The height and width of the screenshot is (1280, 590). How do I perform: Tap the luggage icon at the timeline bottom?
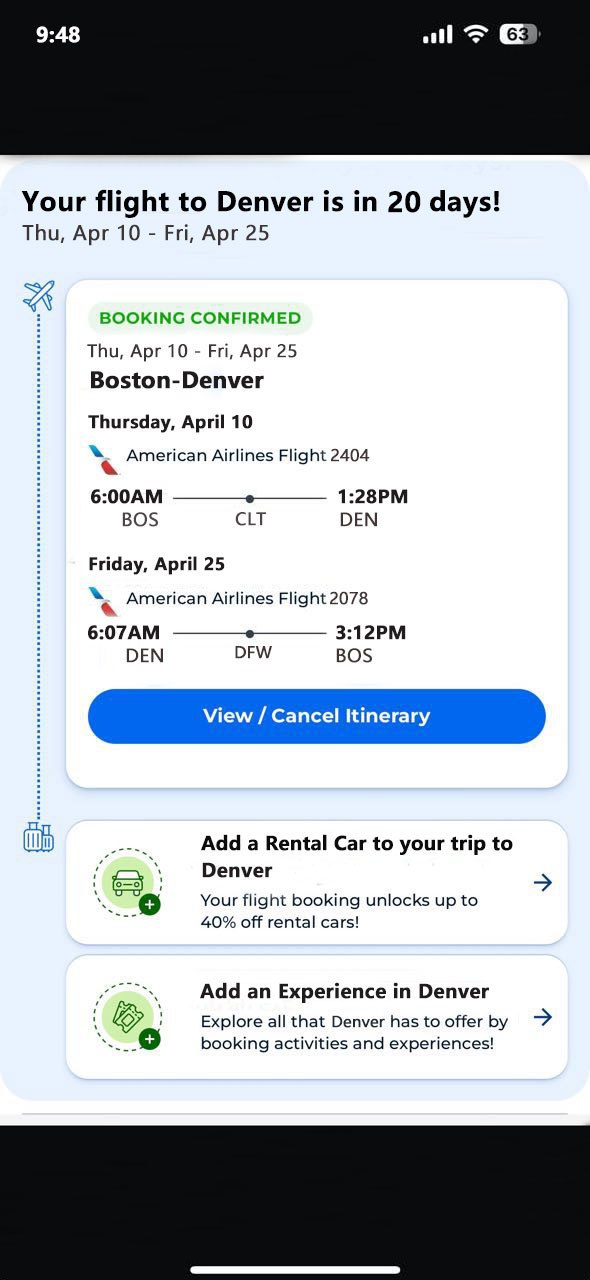(38, 837)
